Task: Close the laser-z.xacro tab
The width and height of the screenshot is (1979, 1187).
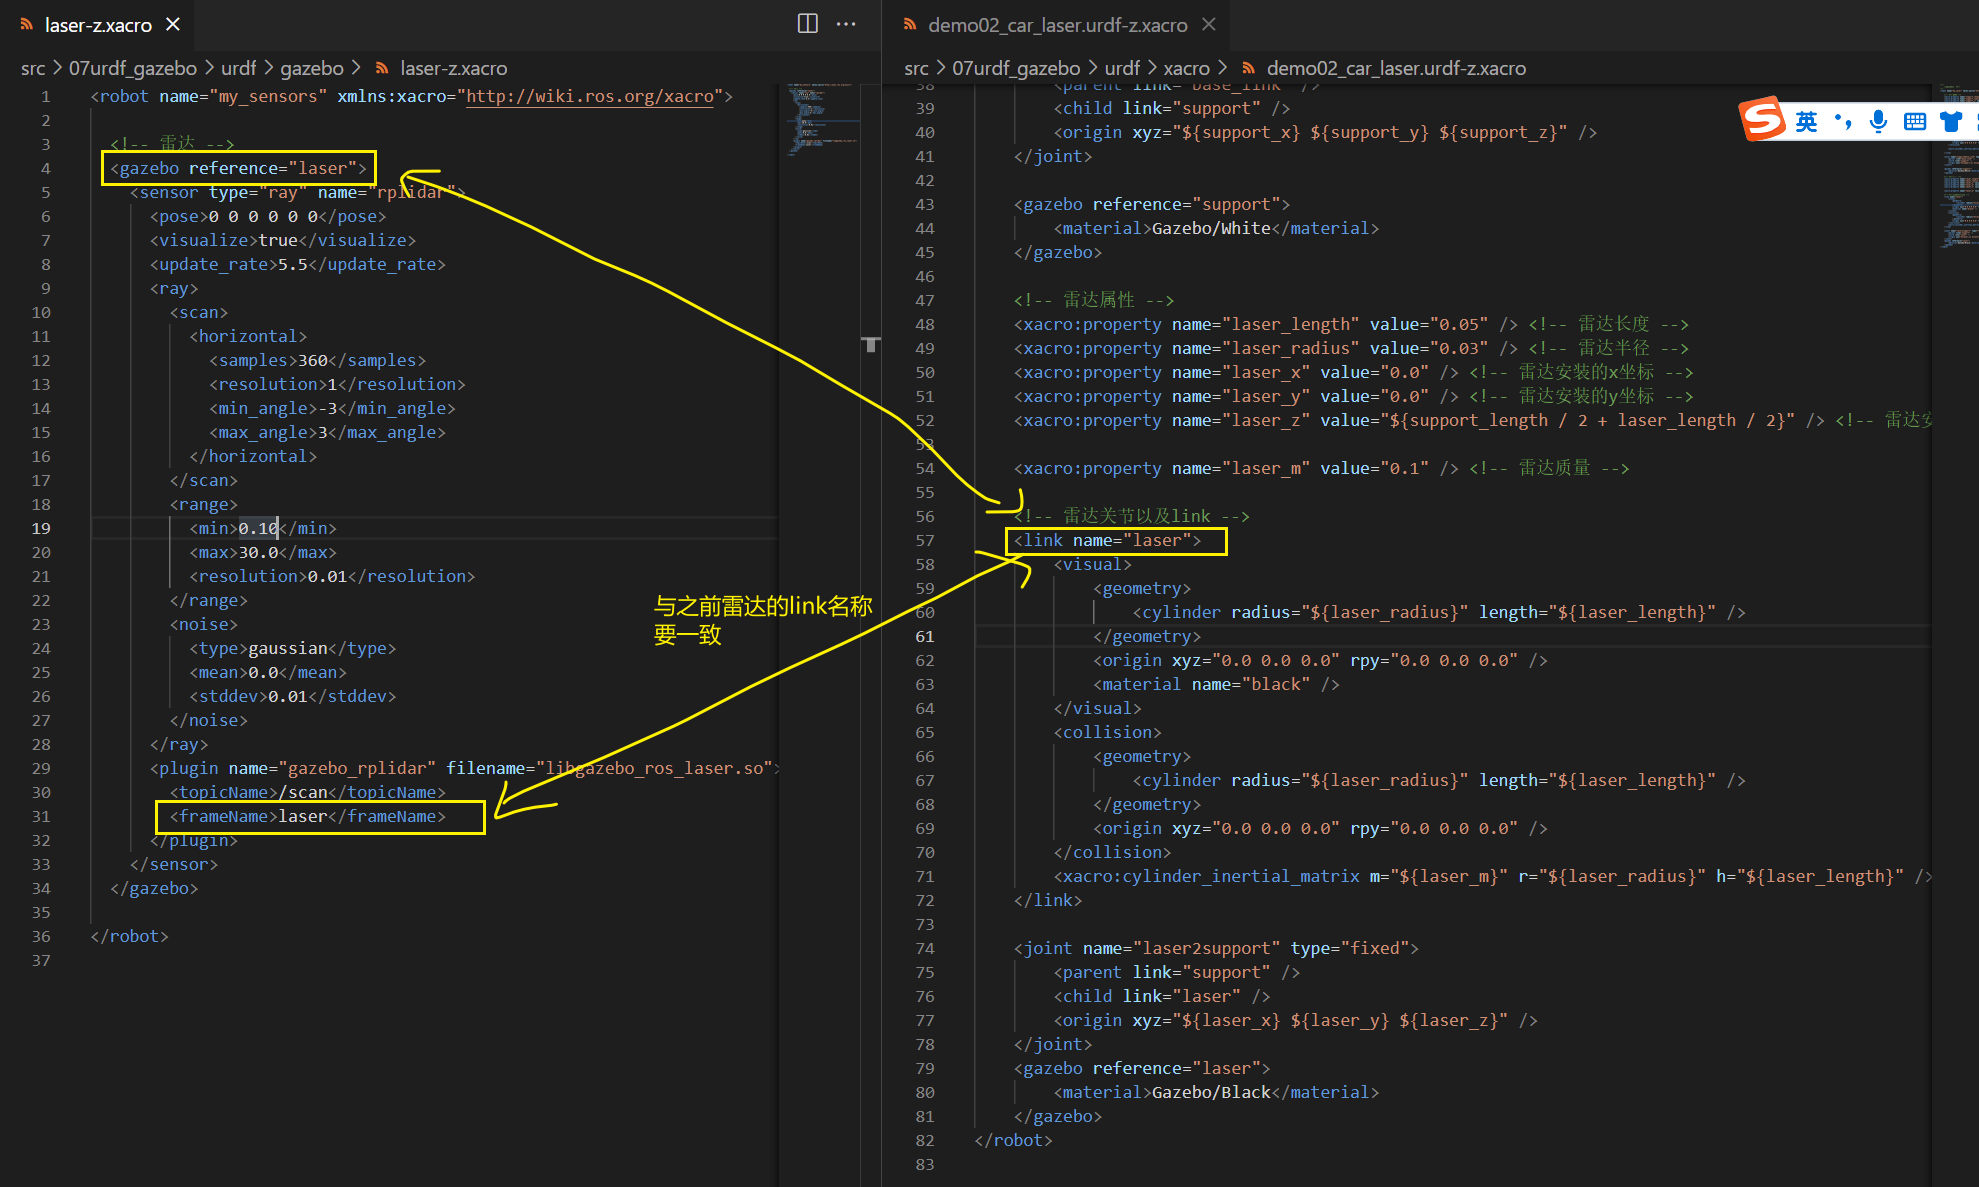Action: (x=173, y=24)
